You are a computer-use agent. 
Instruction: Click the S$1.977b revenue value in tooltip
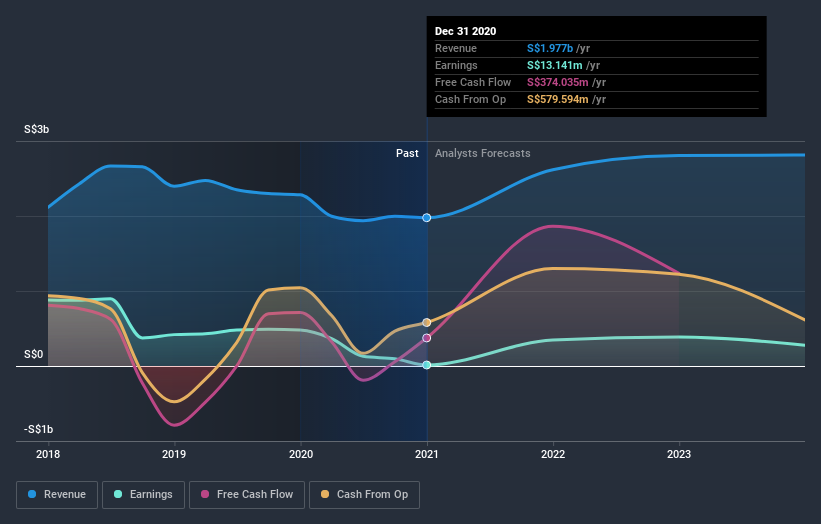(550, 48)
